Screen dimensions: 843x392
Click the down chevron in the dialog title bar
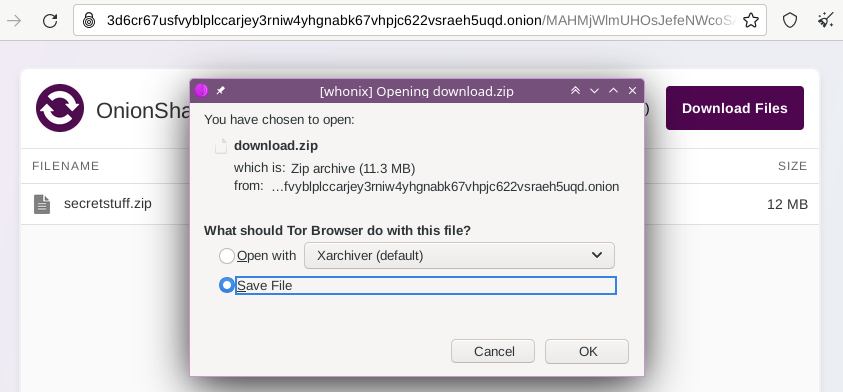[x=594, y=91]
